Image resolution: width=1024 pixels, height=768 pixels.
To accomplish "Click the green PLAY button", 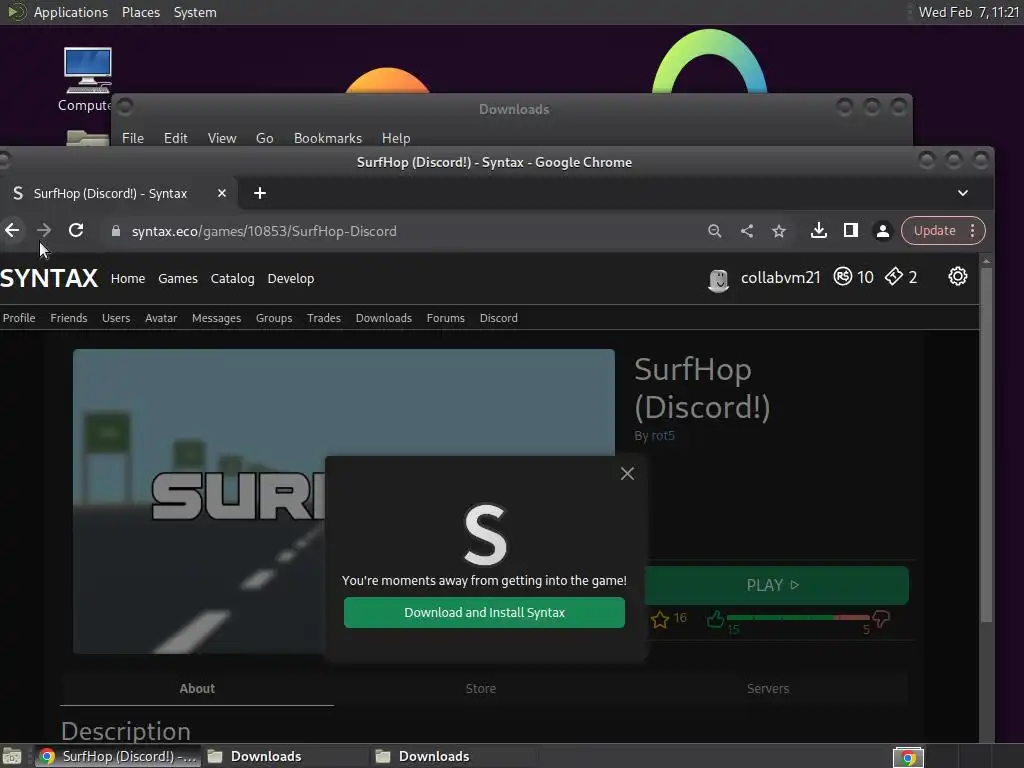I will point(776,585).
